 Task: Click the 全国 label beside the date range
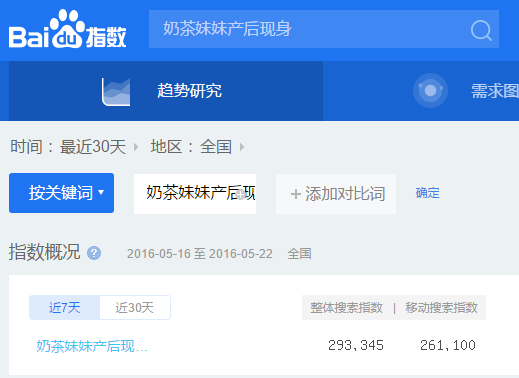(299, 254)
